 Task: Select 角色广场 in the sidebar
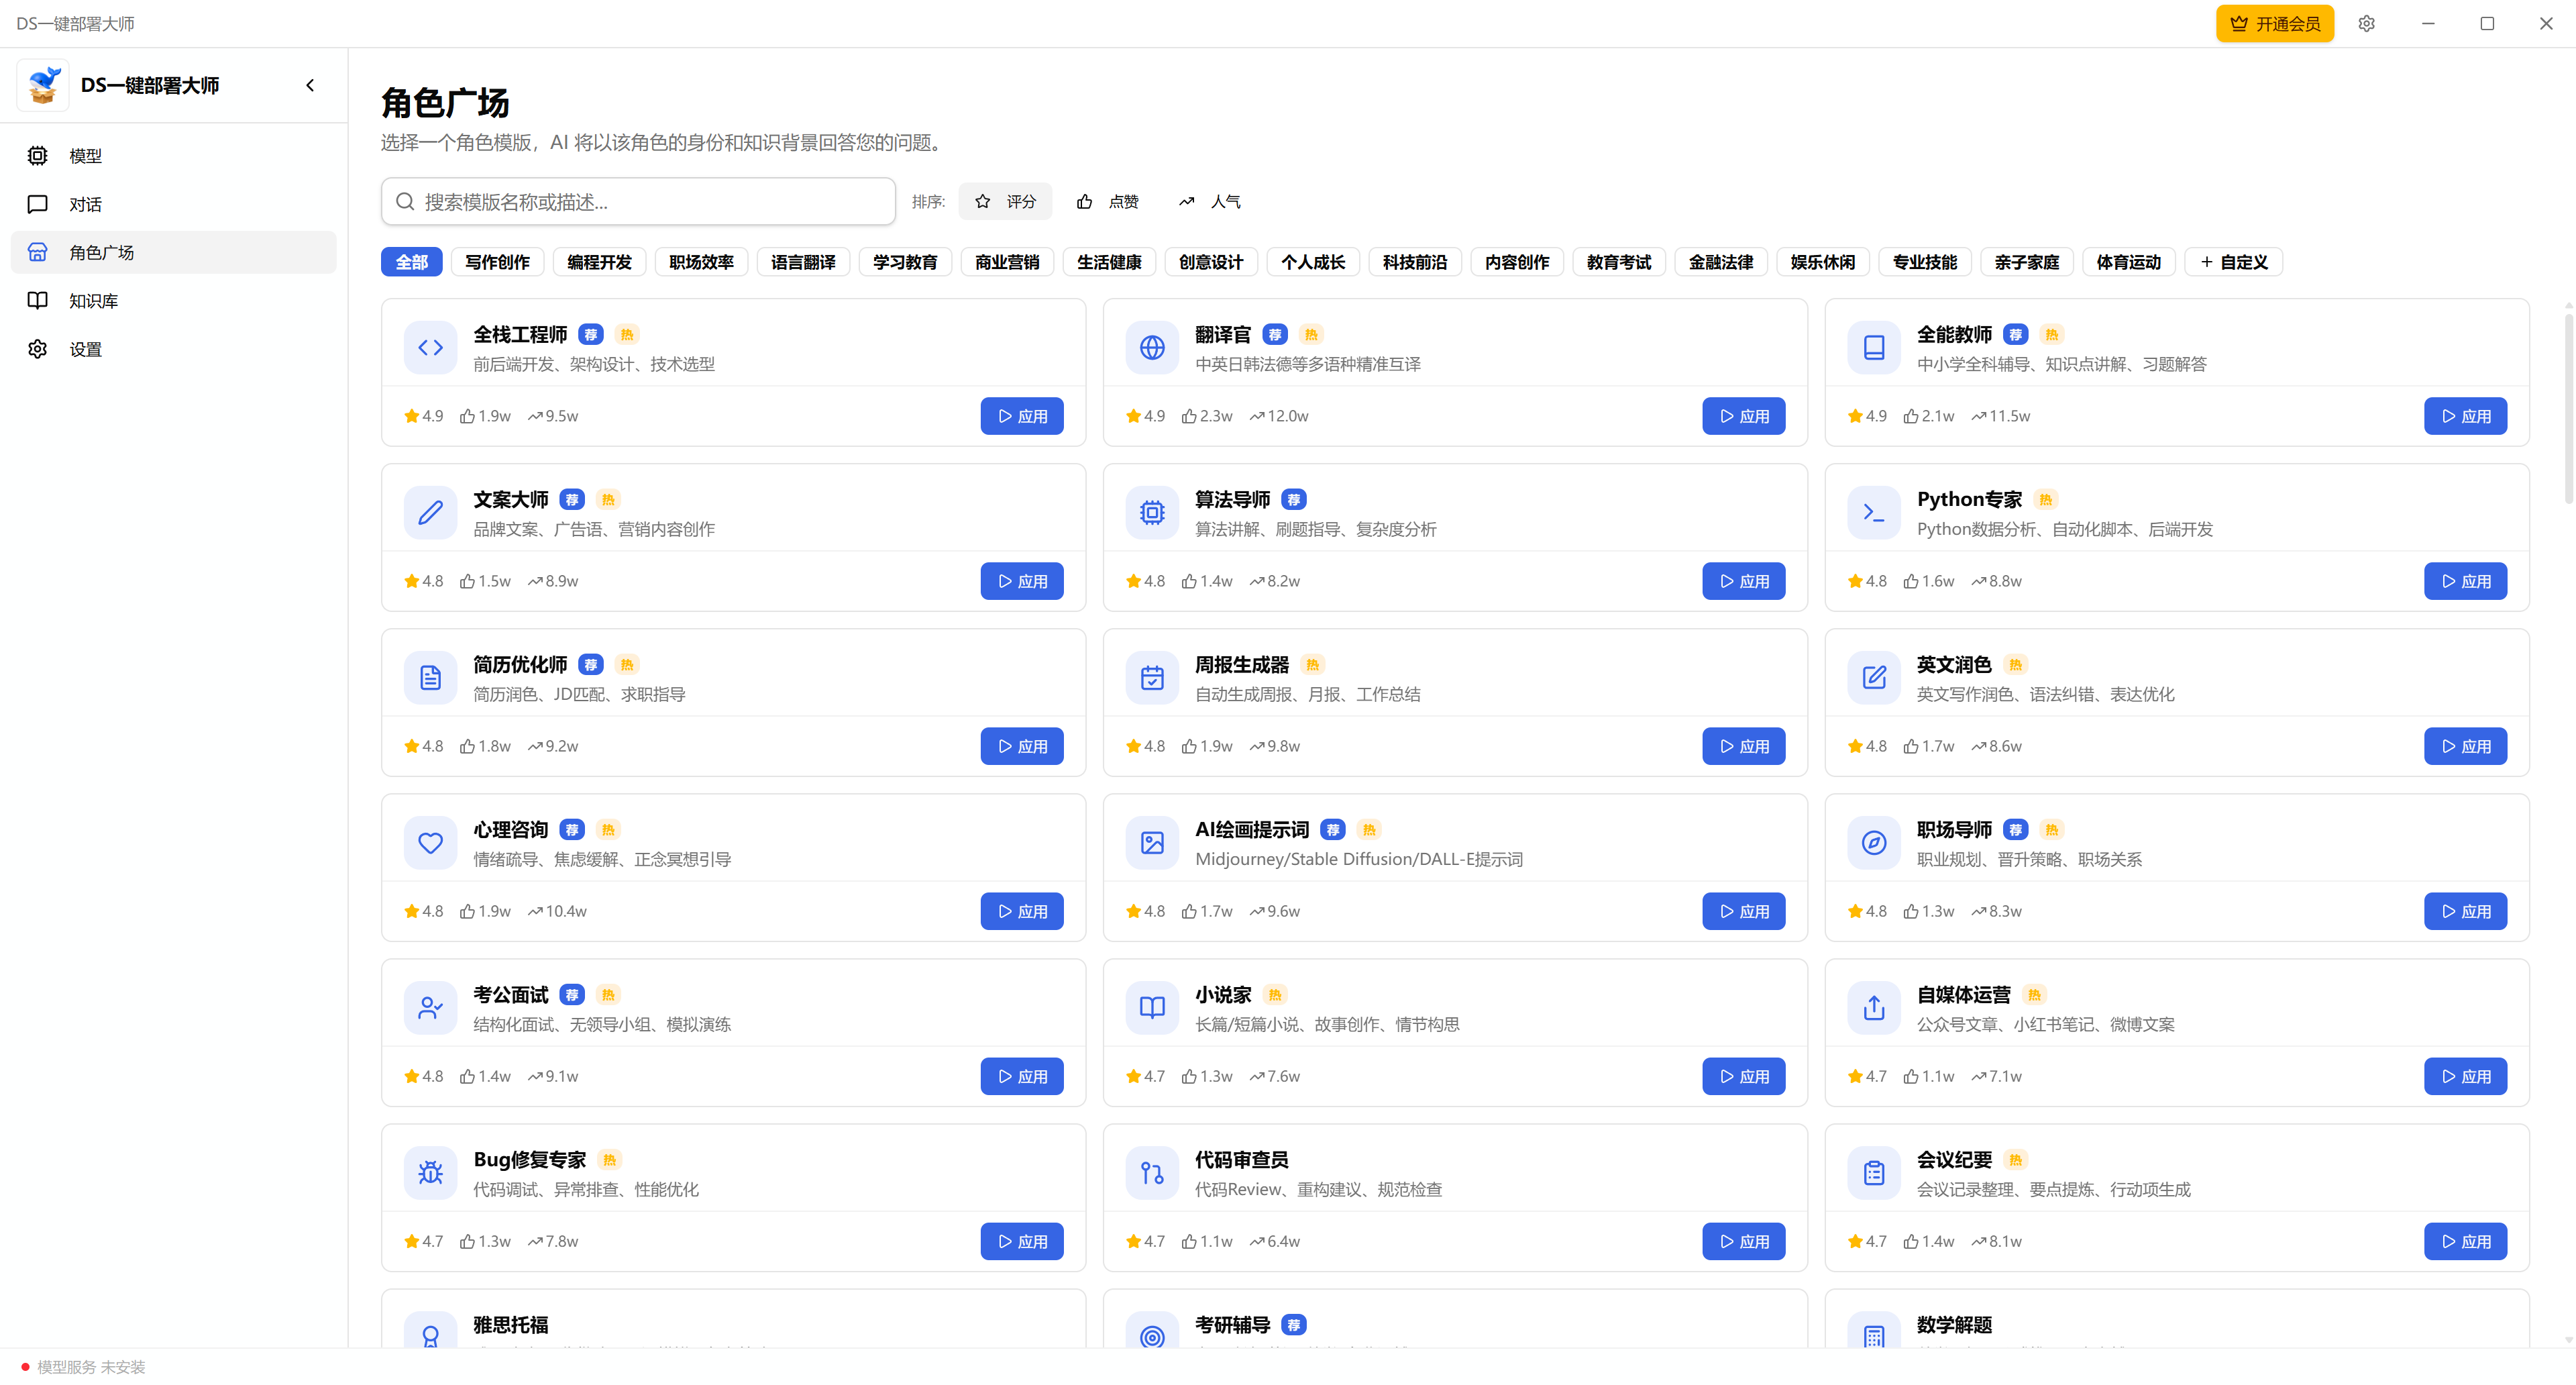pyautogui.click(x=173, y=252)
